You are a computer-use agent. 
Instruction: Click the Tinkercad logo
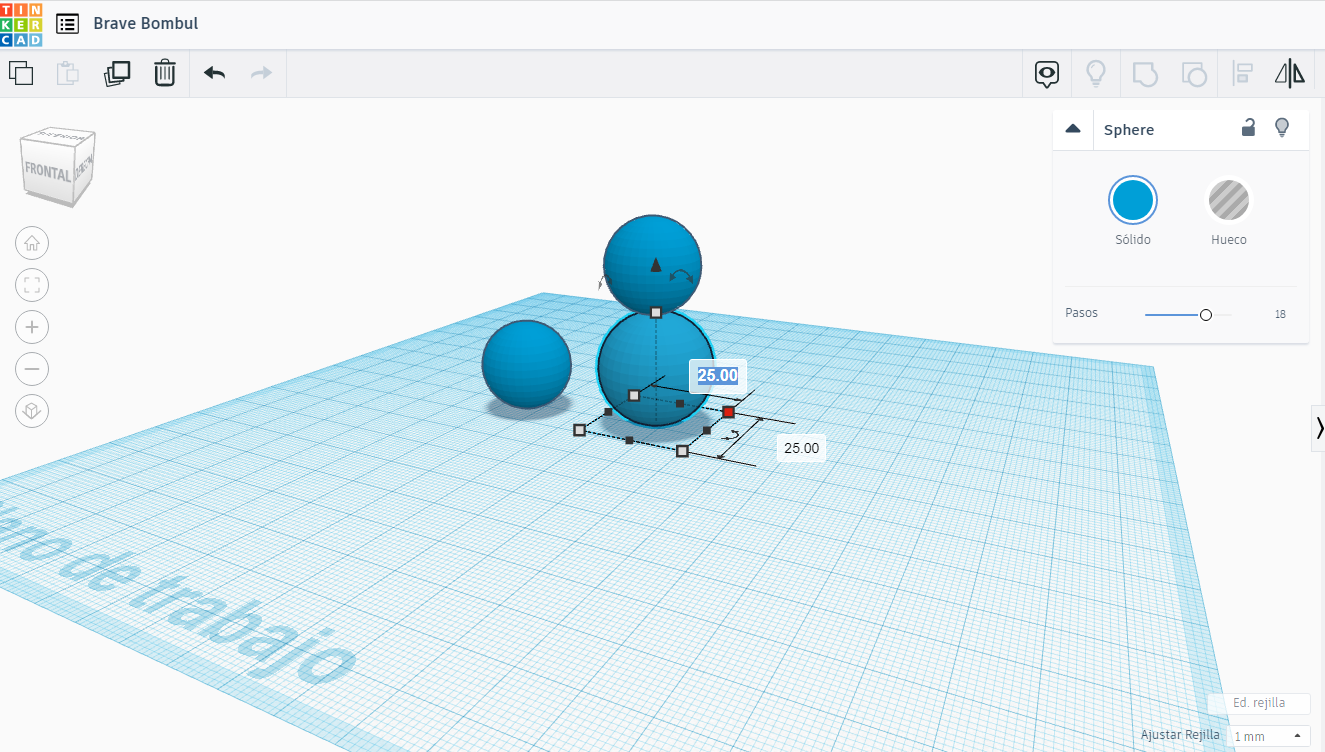tap(21, 24)
